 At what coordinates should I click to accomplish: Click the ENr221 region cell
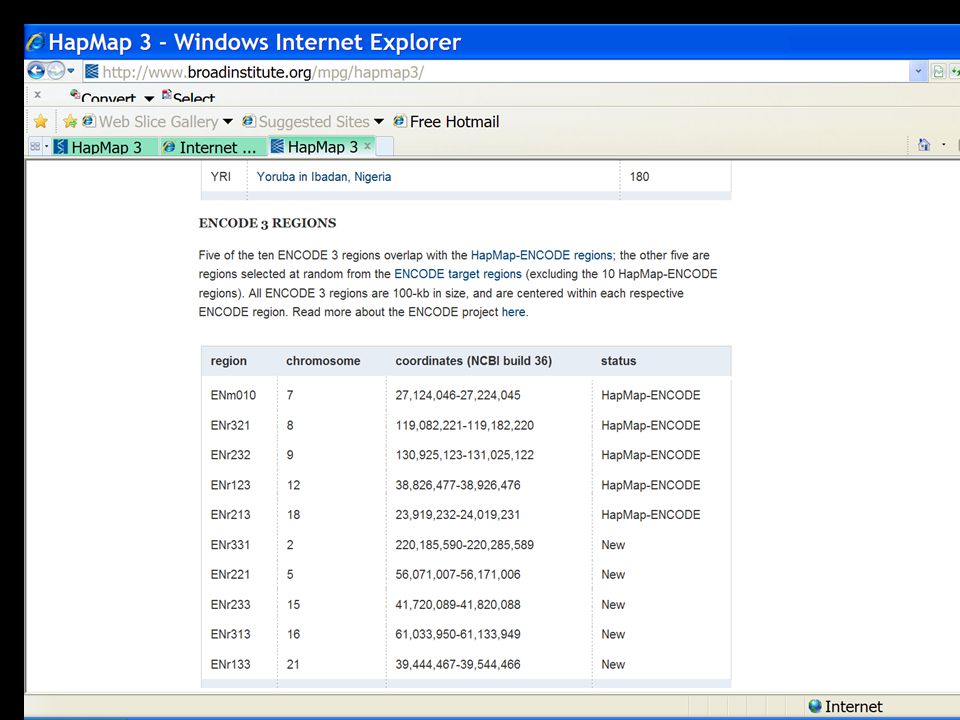[x=230, y=575]
